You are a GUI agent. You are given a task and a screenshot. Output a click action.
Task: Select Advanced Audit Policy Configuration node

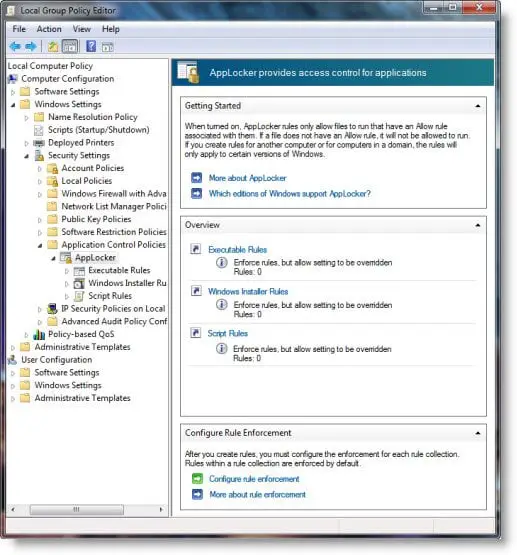pyautogui.click(x=114, y=321)
